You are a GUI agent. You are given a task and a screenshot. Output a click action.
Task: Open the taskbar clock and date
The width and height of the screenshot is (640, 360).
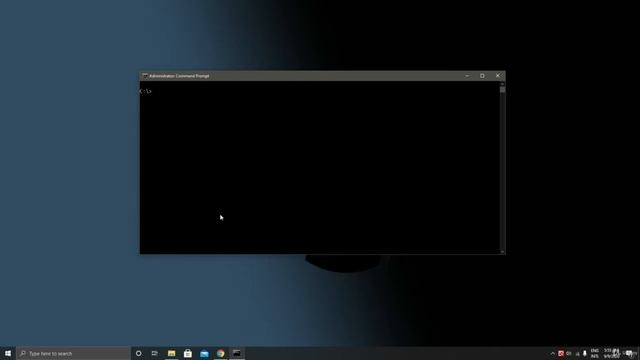(611, 353)
